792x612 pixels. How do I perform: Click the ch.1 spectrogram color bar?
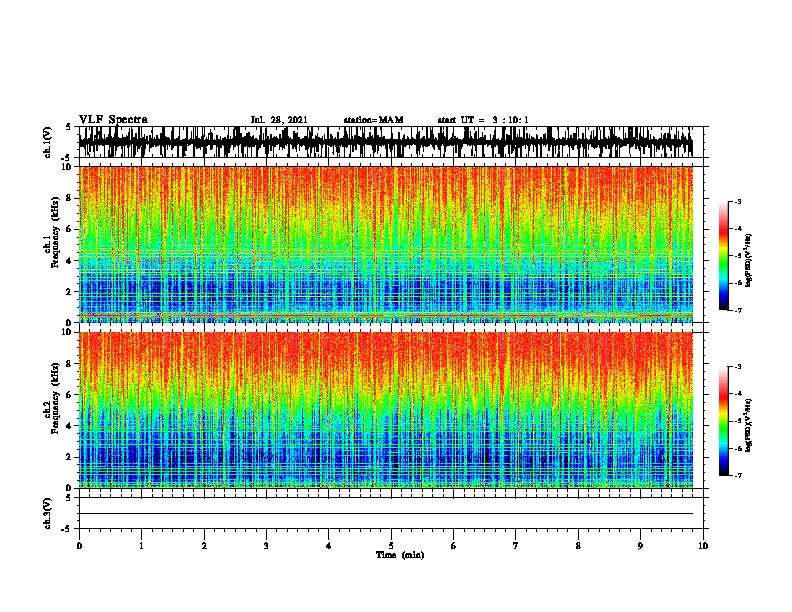[x=724, y=256]
